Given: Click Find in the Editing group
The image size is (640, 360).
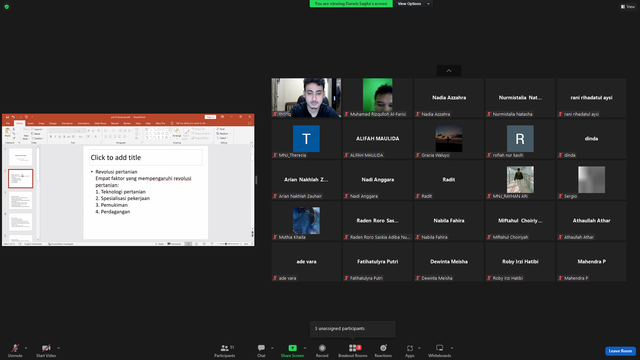Looking at the screenshot, I should [x=221, y=129].
